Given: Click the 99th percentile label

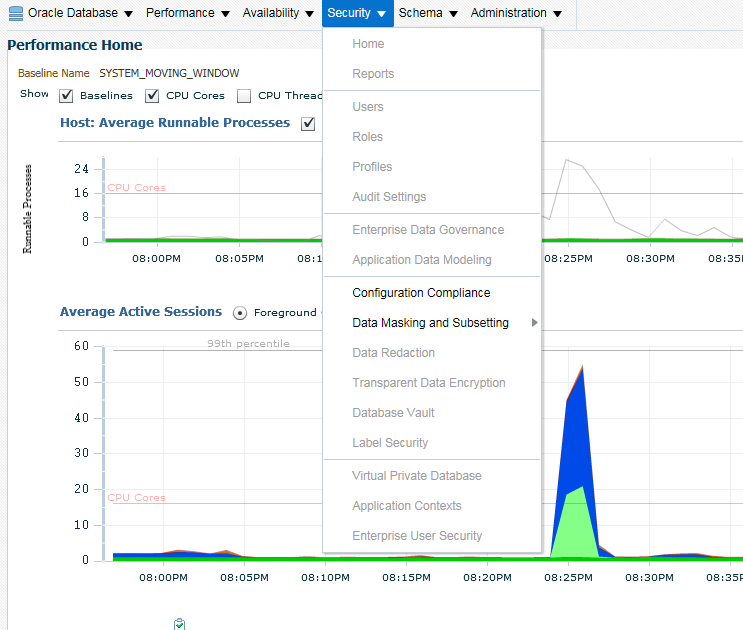Looking at the screenshot, I should 248,343.
